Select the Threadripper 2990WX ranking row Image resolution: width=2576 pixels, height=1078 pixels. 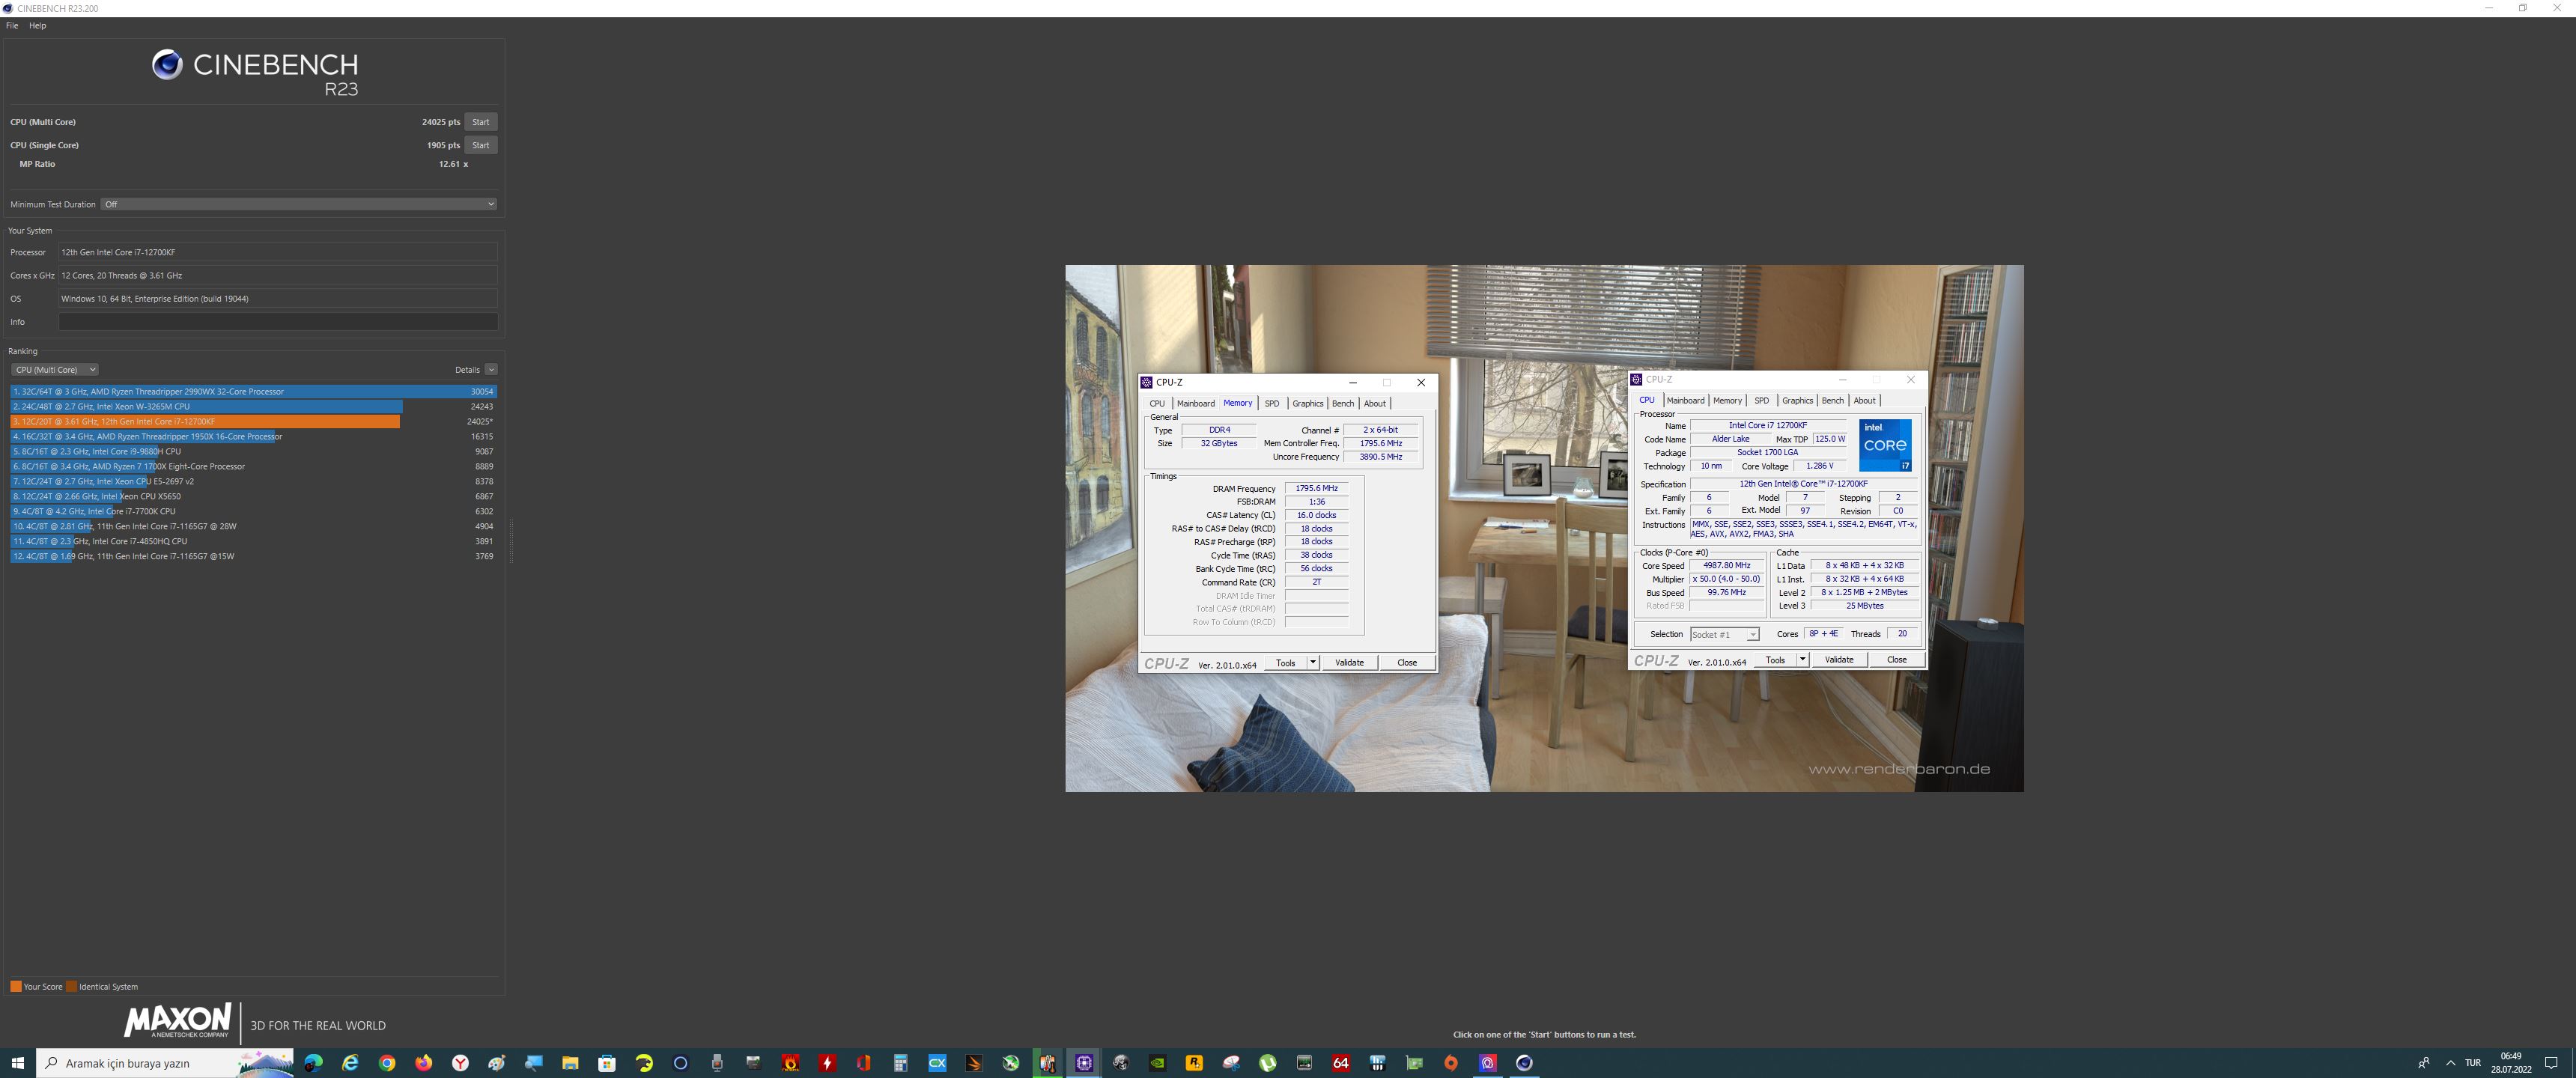(x=253, y=392)
